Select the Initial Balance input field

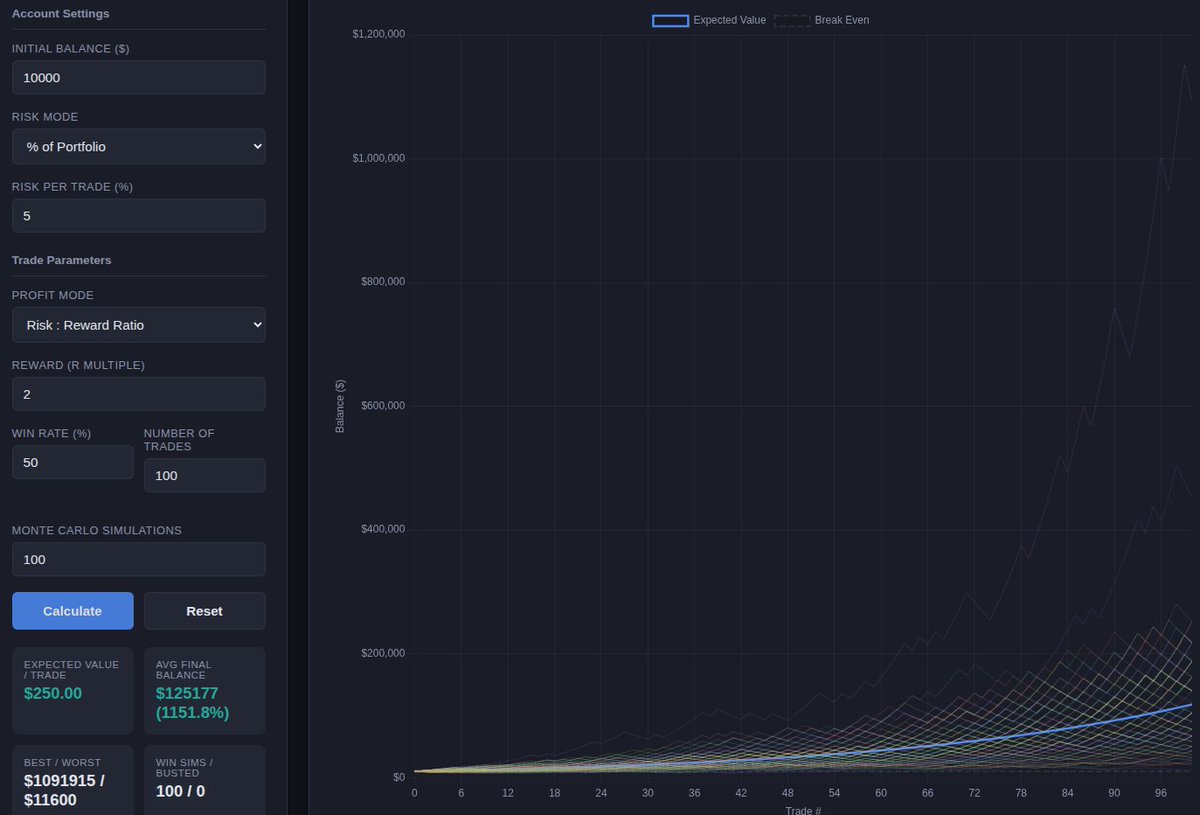click(138, 77)
